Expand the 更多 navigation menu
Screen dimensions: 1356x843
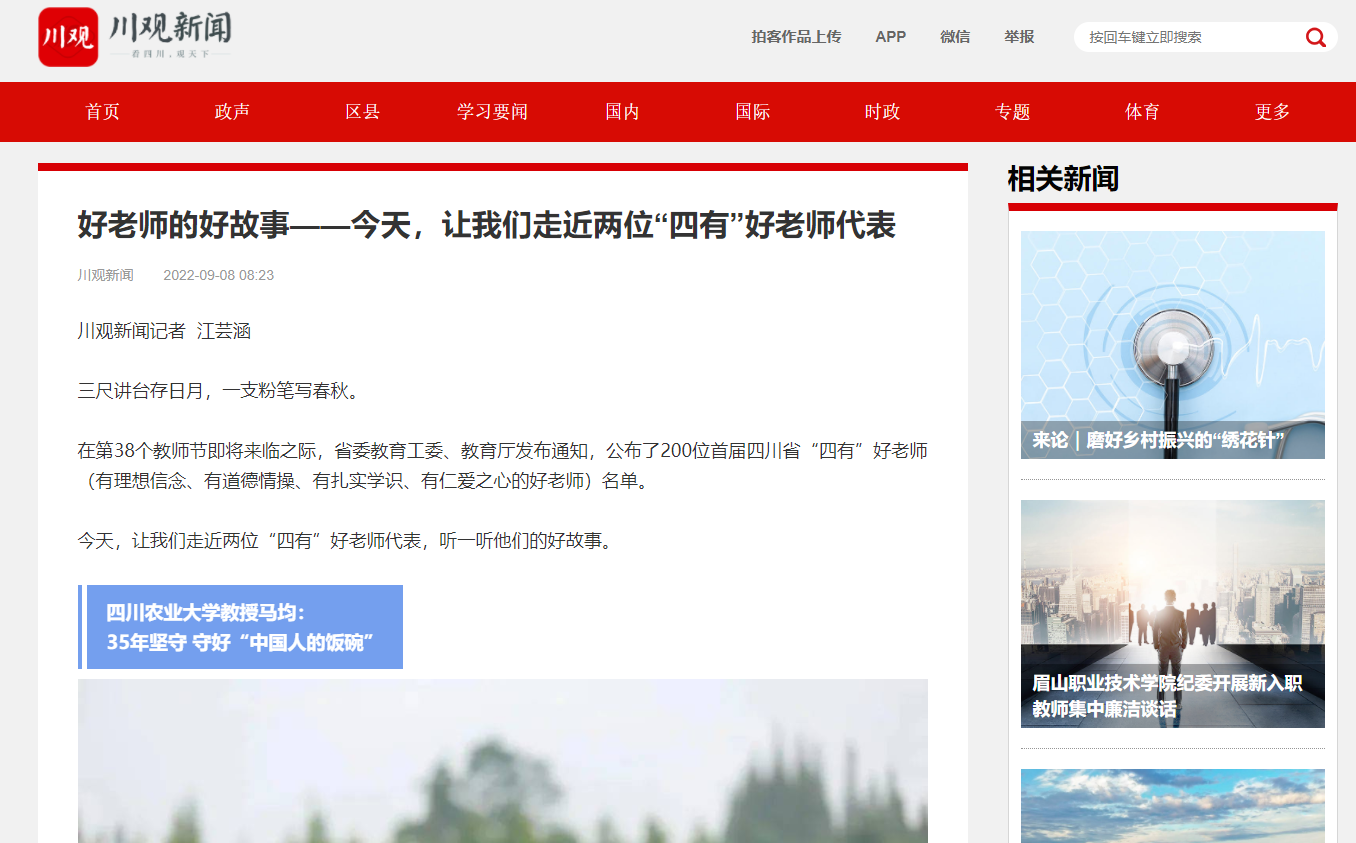(1272, 112)
